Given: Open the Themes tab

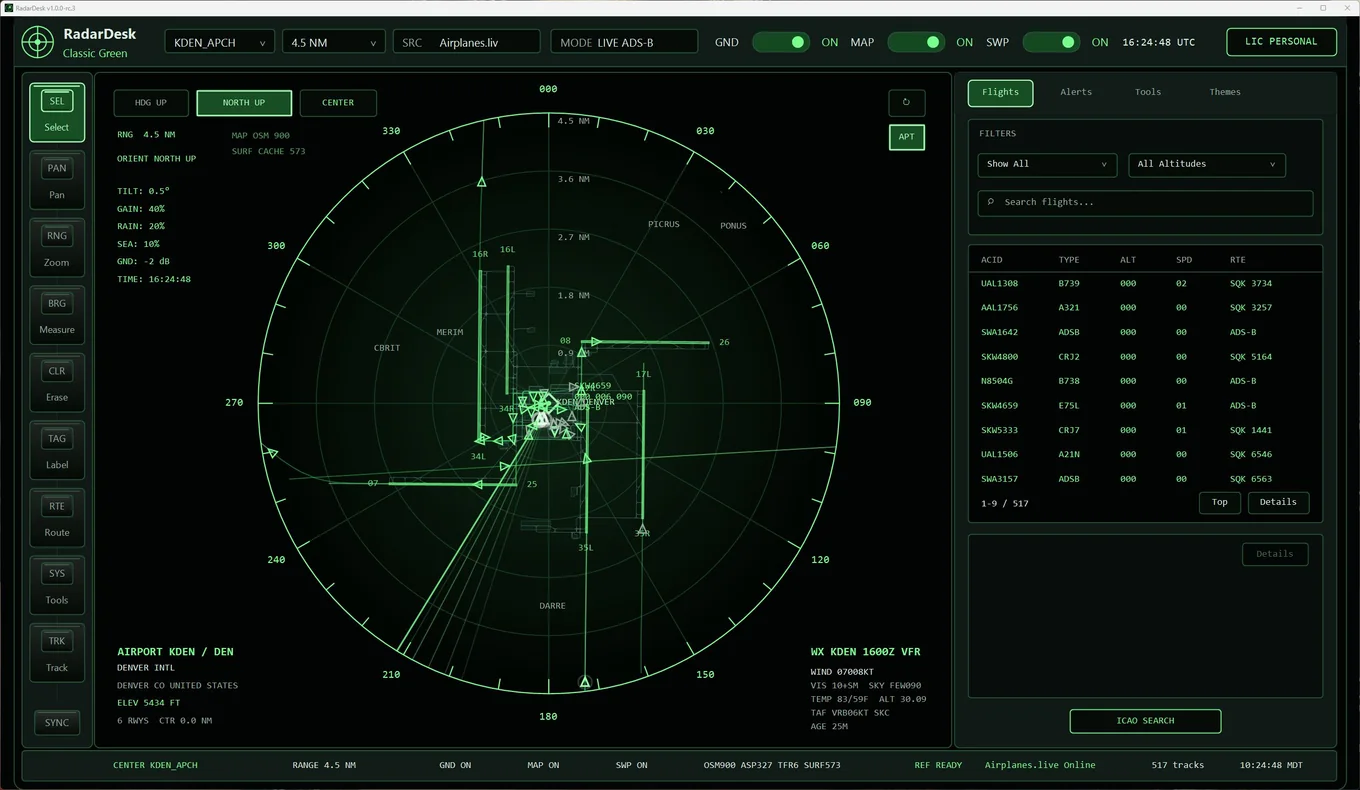Looking at the screenshot, I should [1225, 92].
